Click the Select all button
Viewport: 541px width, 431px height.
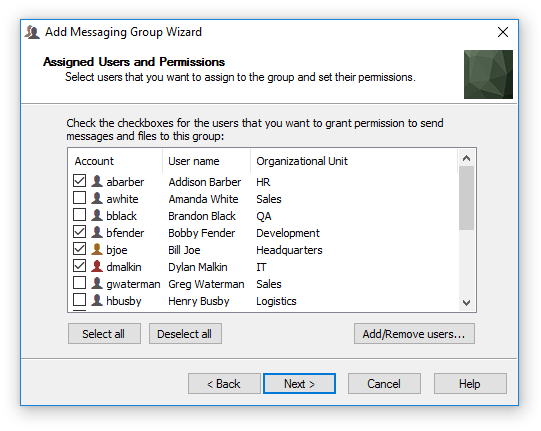point(104,334)
